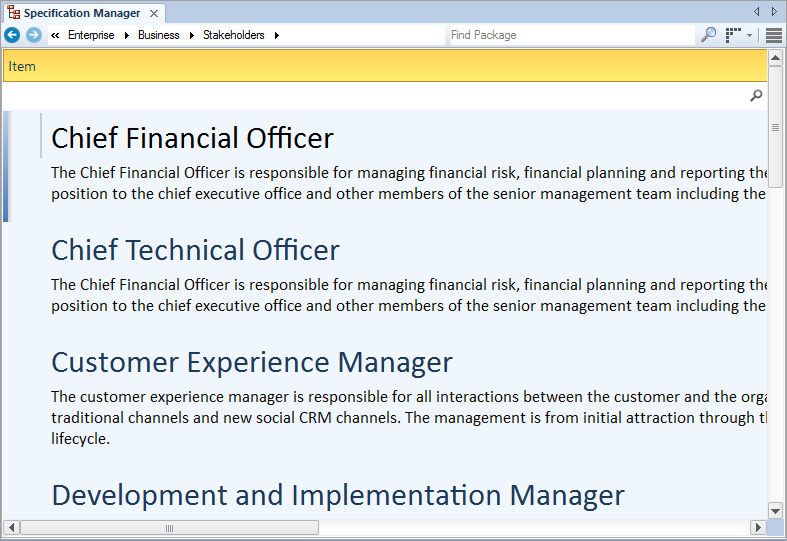This screenshot has width=787, height=541.
Task: Expand the breadcrumb double-chevron overflow
Action: click(55, 35)
